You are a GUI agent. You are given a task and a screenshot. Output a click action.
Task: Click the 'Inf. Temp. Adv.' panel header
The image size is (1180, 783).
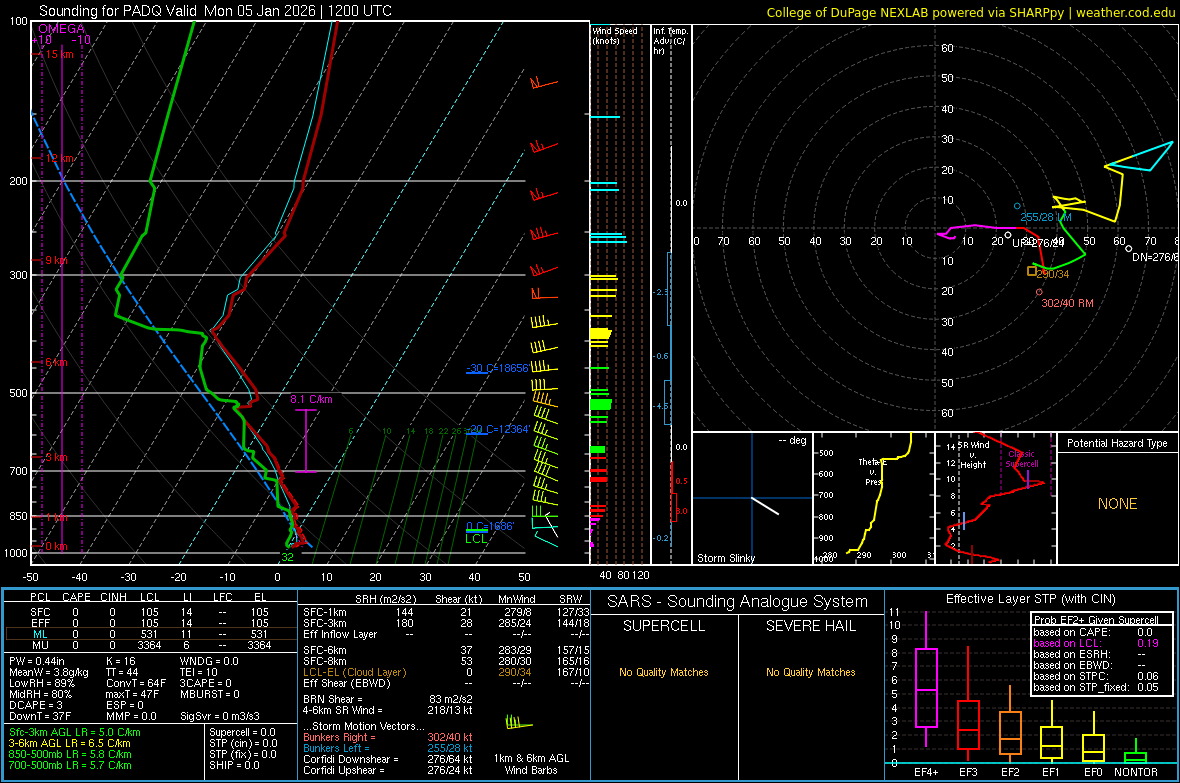670,41
